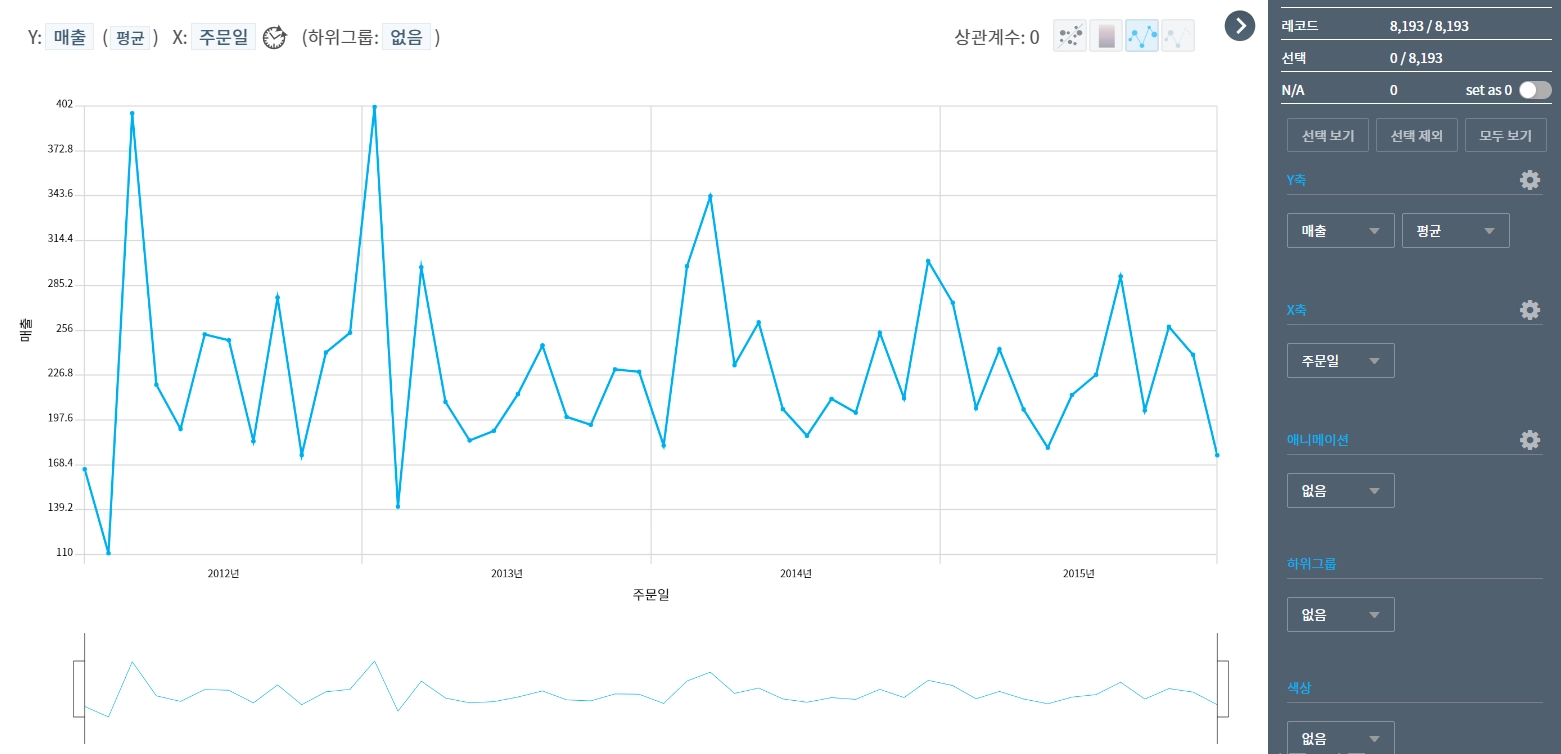Screen dimensions: 1561x754
Task: Click the 선택 보기 button
Action: (x=1328, y=135)
